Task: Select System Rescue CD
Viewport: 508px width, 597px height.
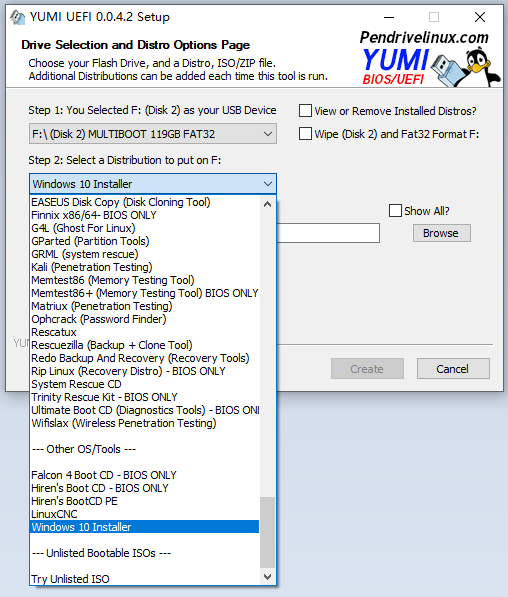Action: pyautogui.click(x=145, y=384)
